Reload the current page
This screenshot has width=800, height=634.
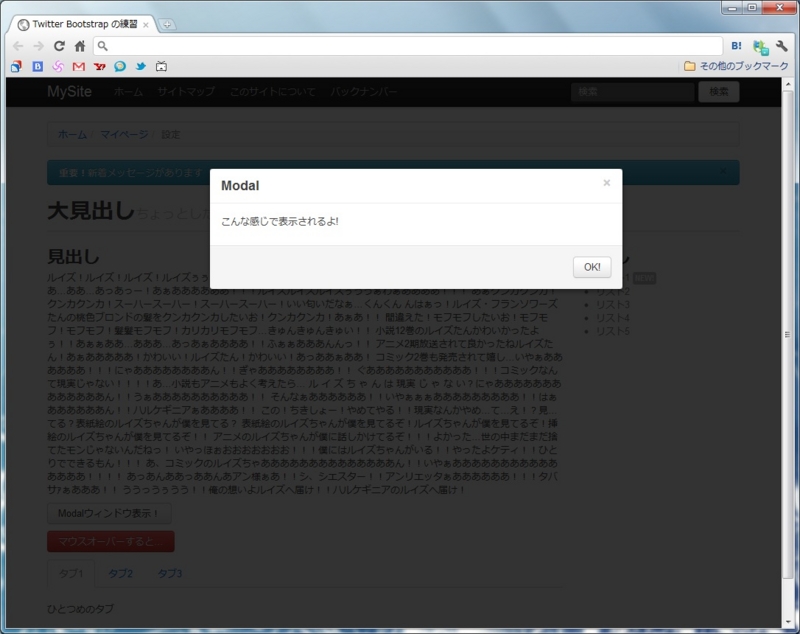pyautogui.click(x=59, y=46)
